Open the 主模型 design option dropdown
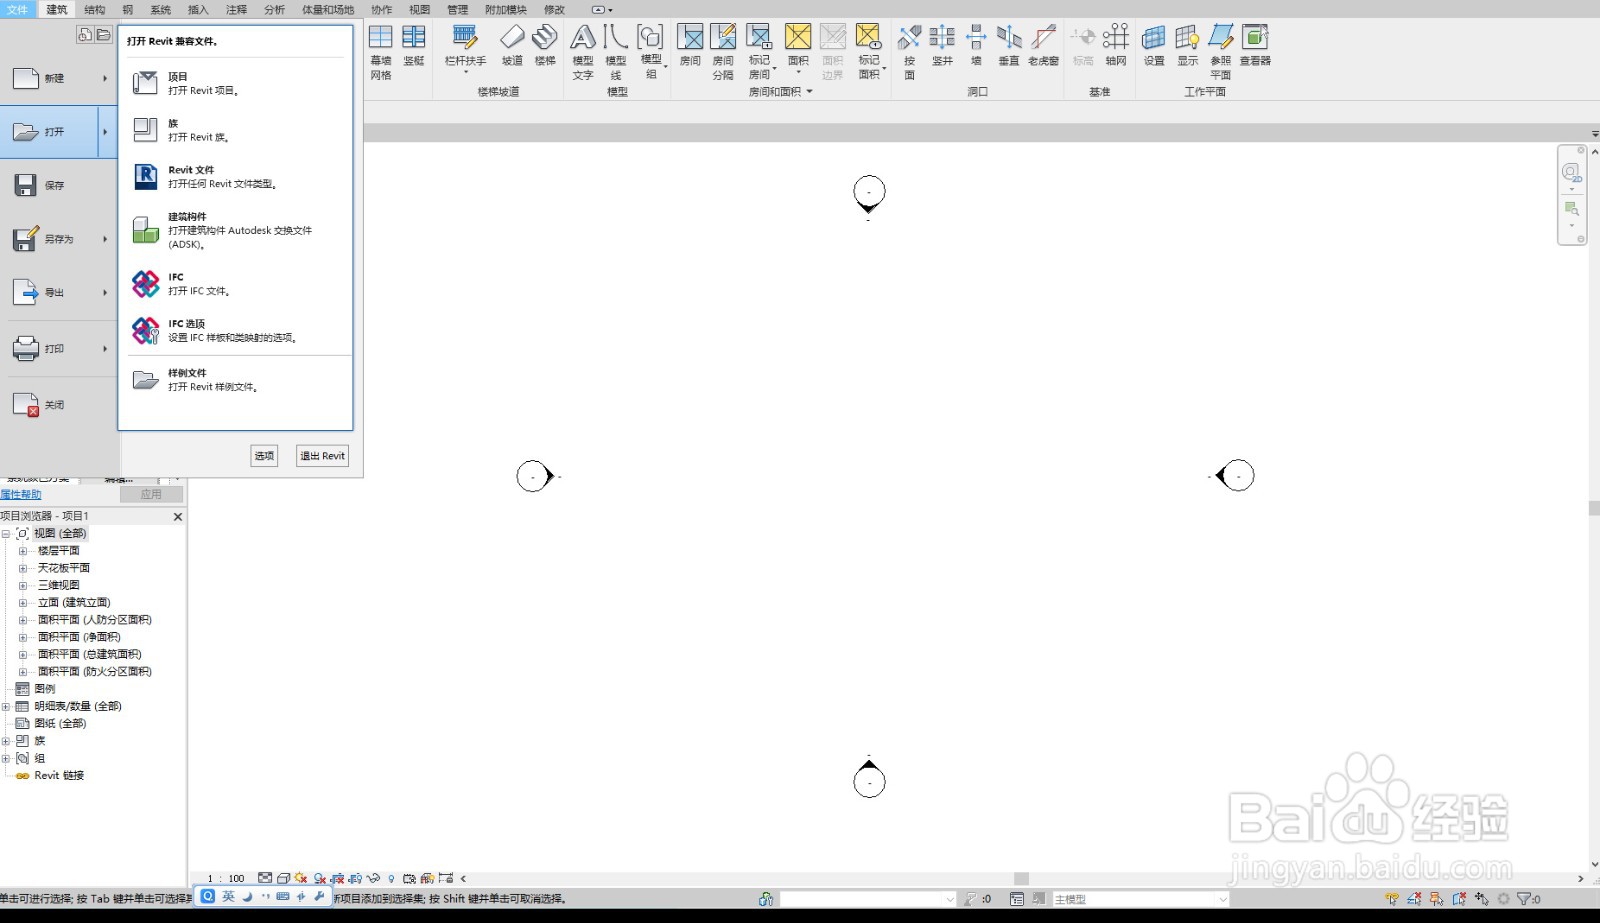 1140,899
